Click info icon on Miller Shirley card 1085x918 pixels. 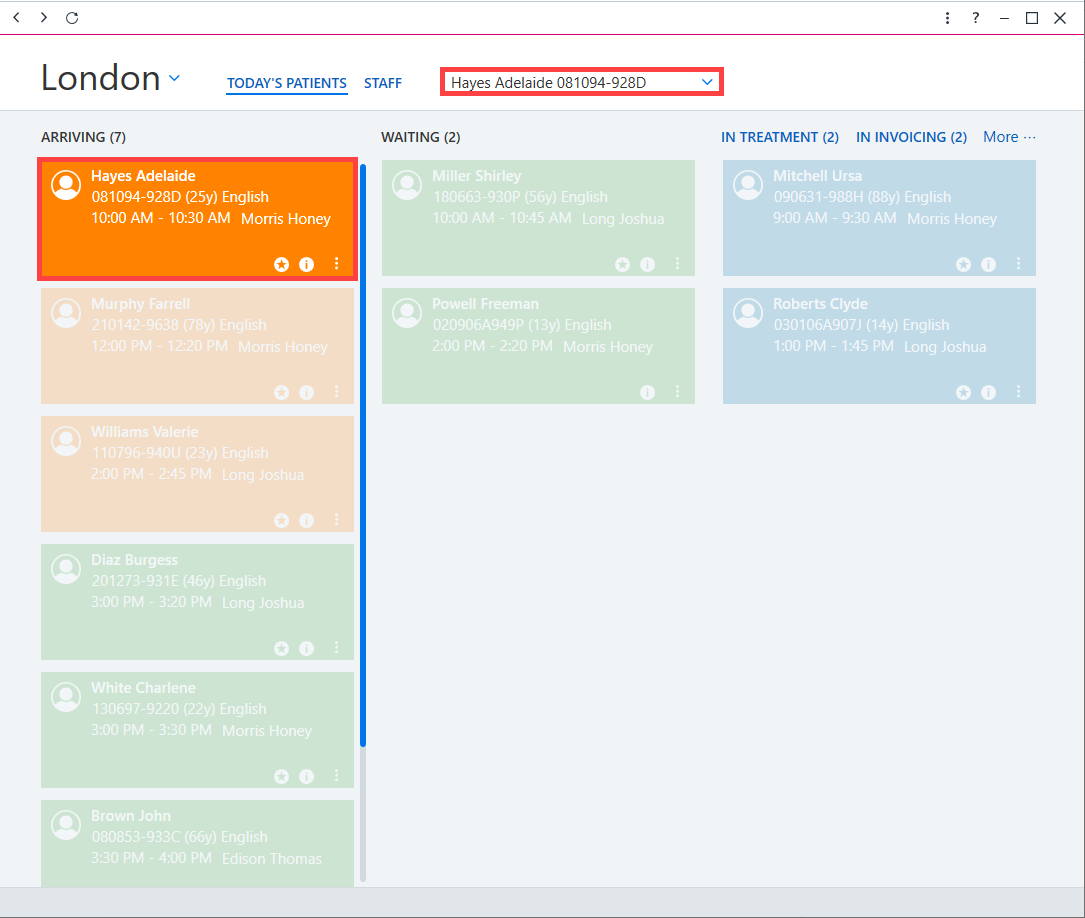648,264
